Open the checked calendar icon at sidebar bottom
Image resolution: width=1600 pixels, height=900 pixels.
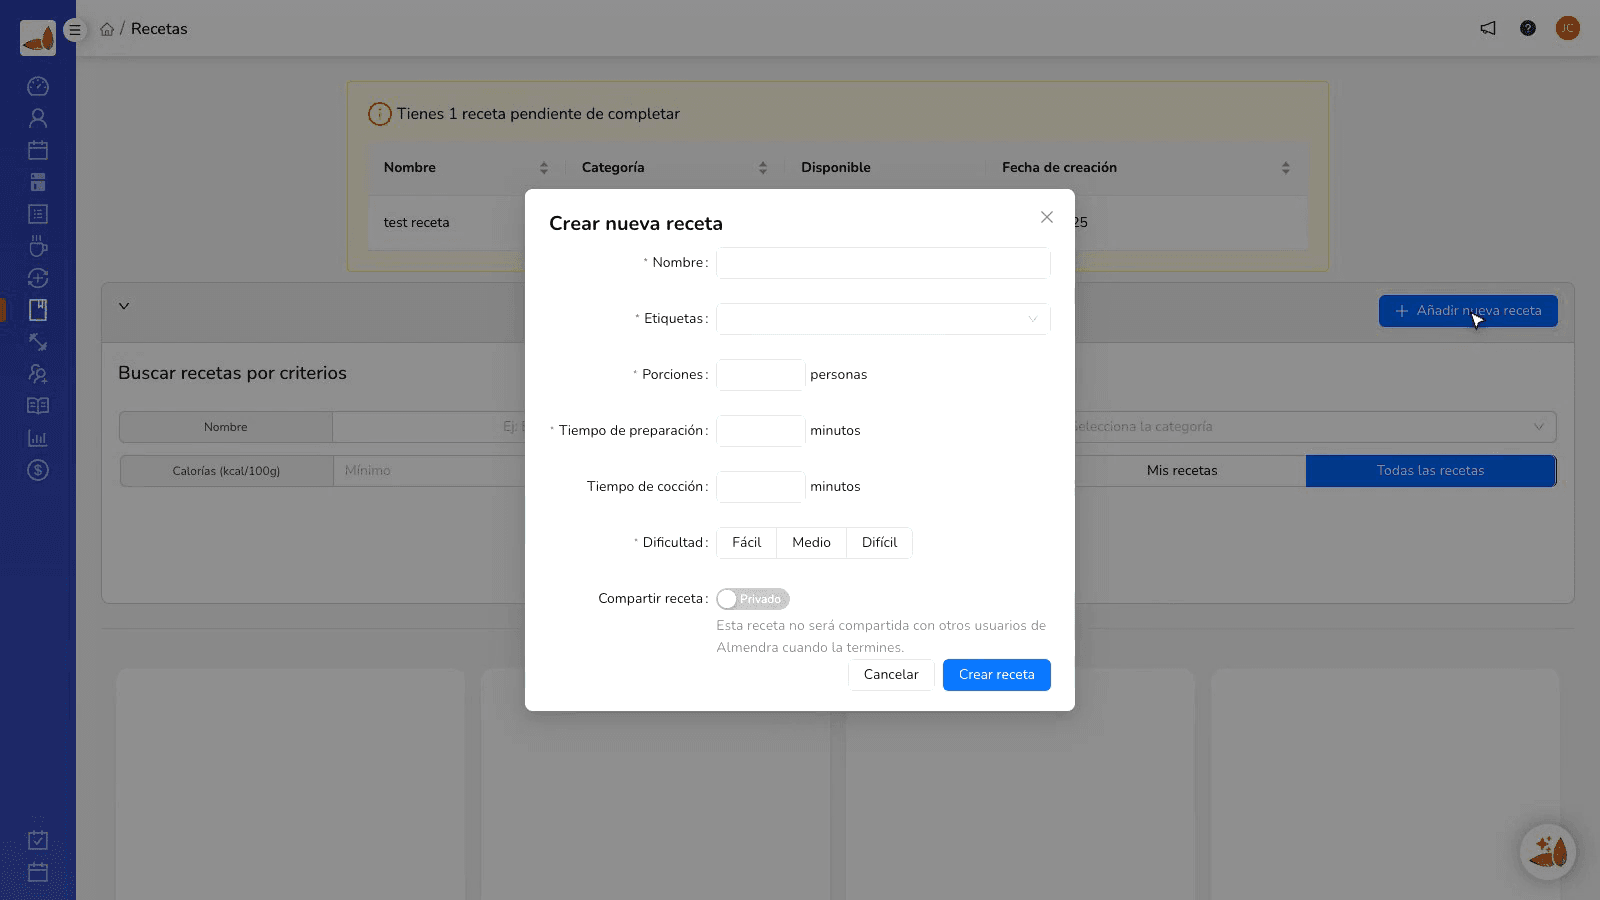pos(38,840)
